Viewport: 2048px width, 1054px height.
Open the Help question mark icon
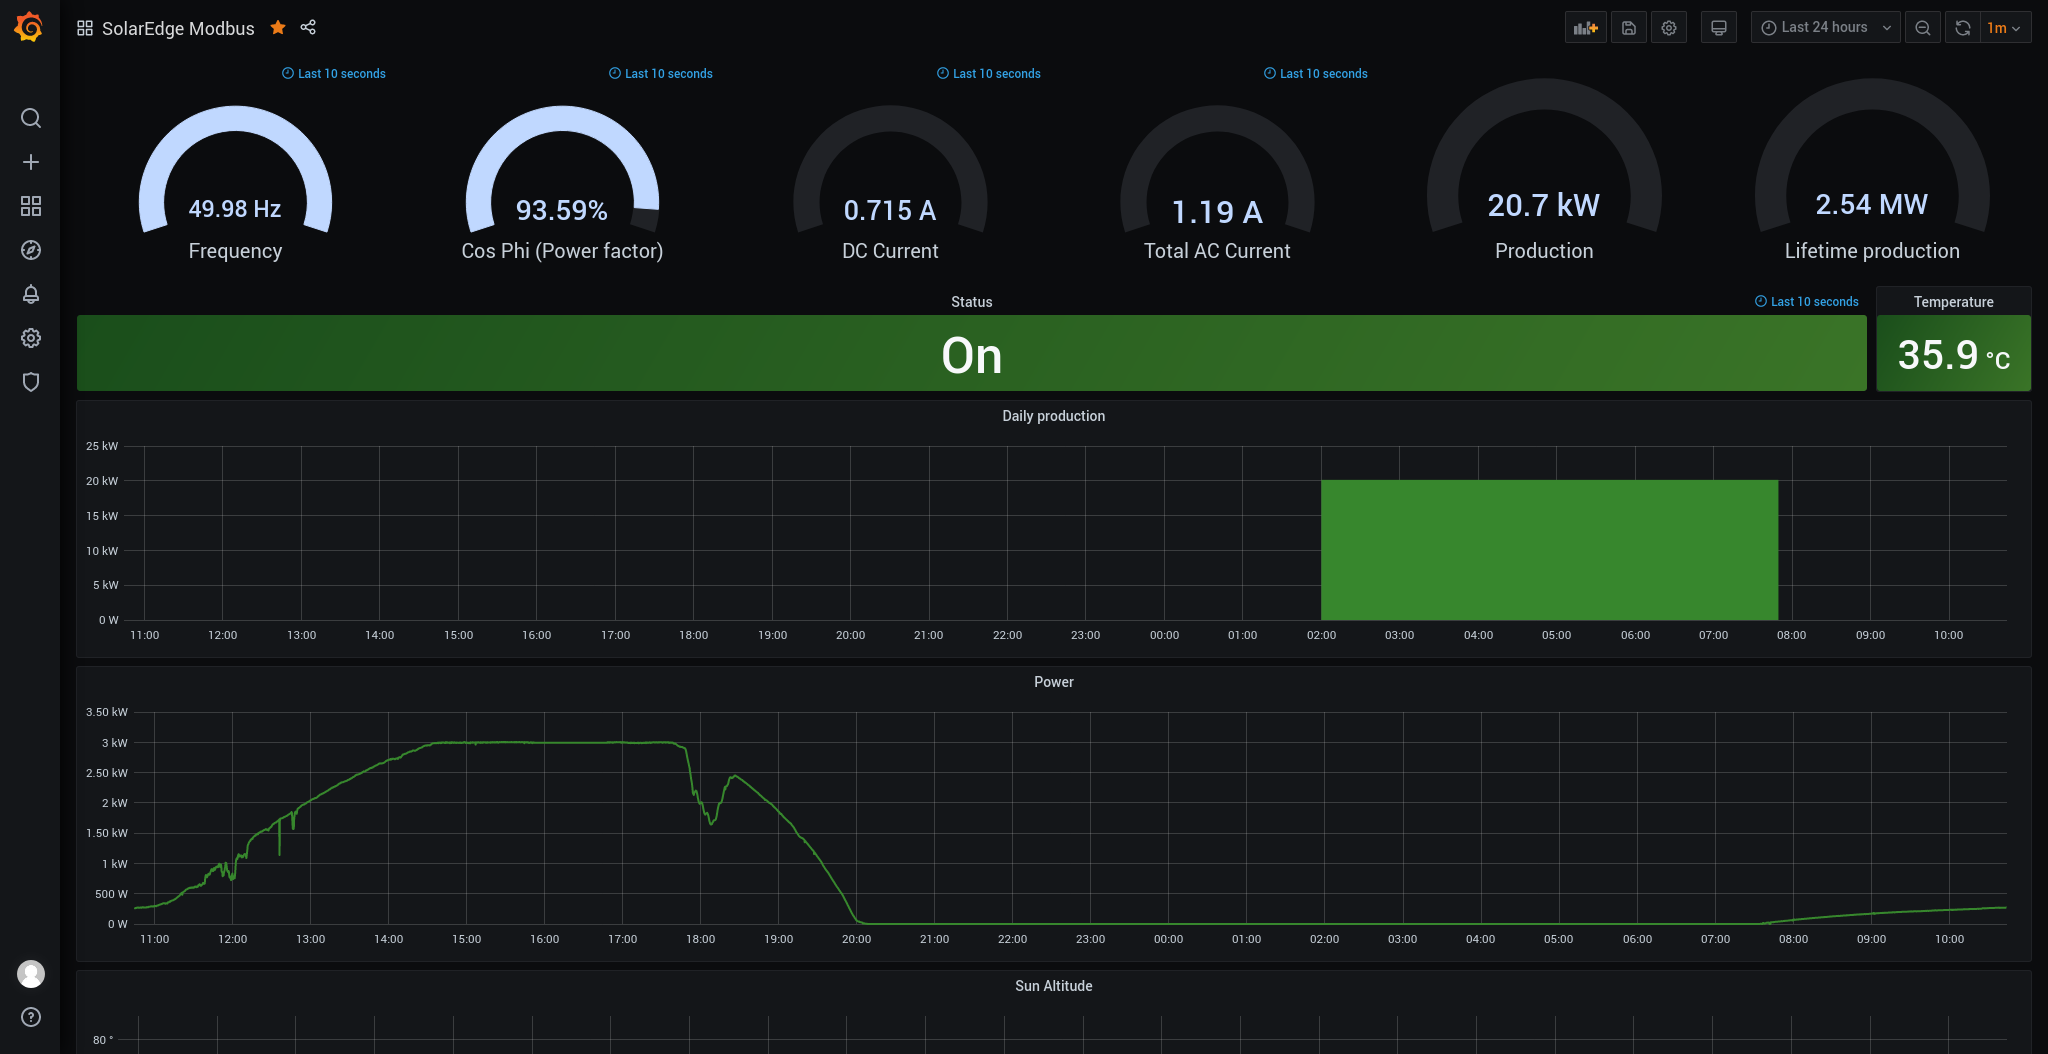31,1017
